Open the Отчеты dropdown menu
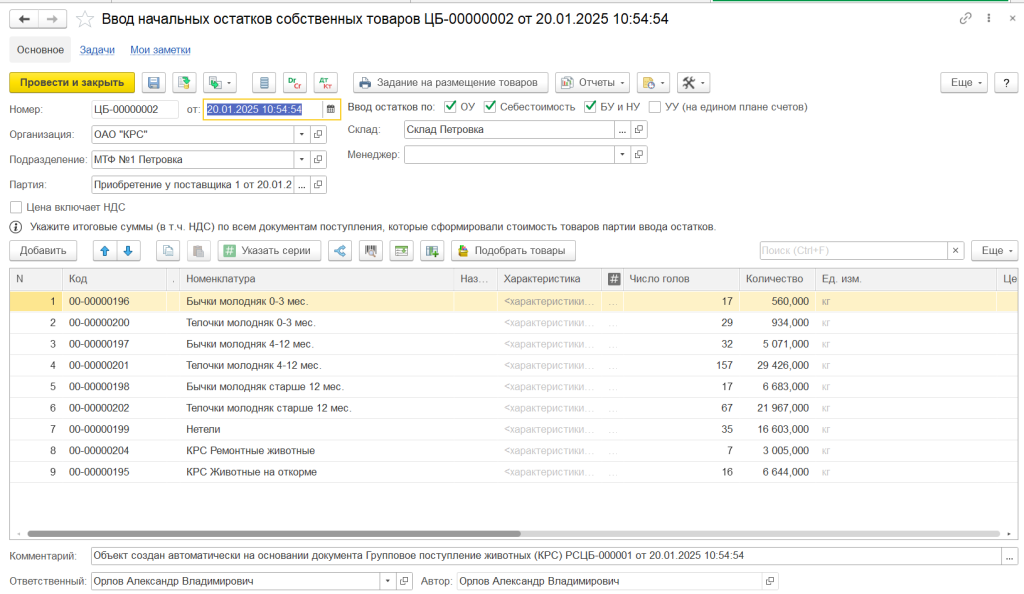Image resolution: width=1024 pixels, height=594 pixels. (x=593, y=83)
